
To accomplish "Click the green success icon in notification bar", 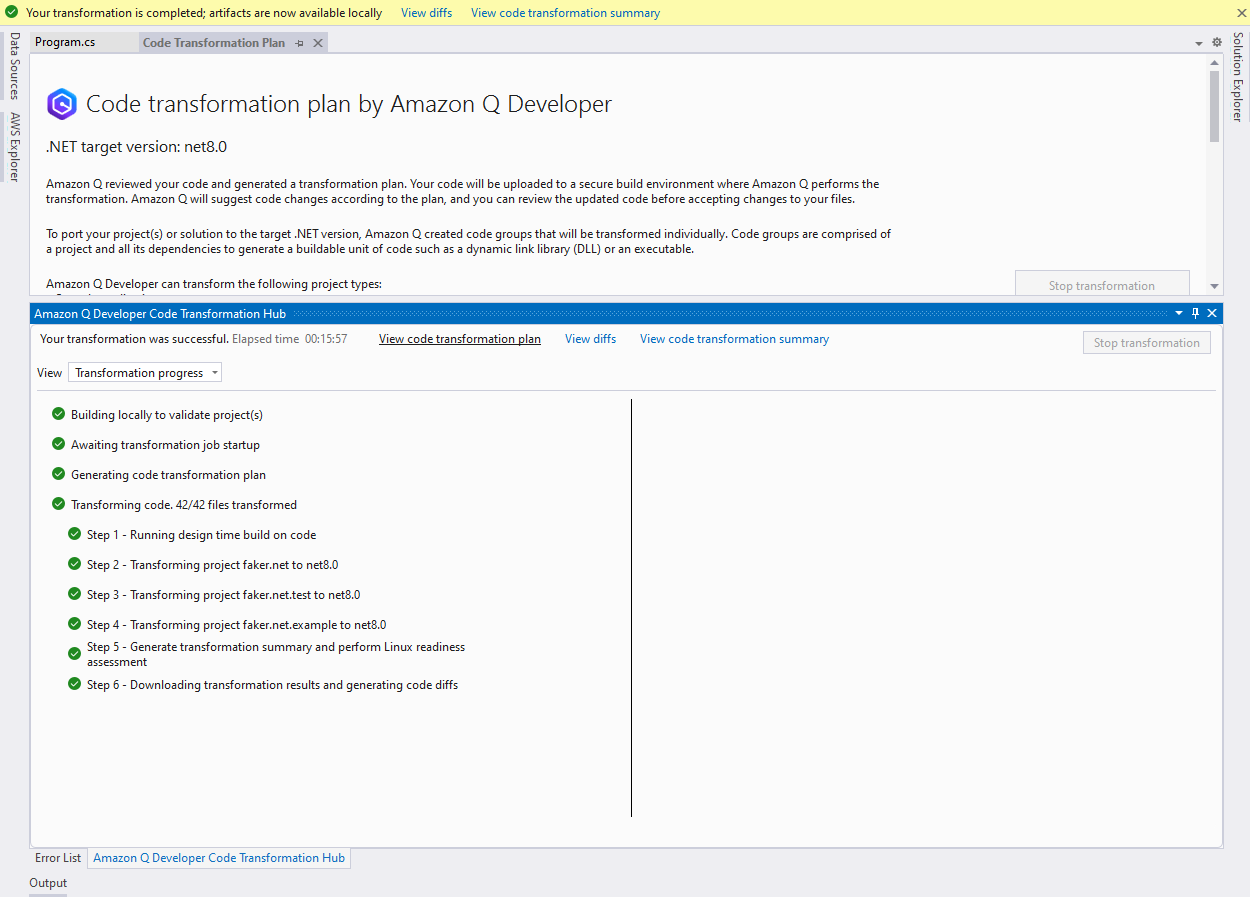I will pos(11,13).
